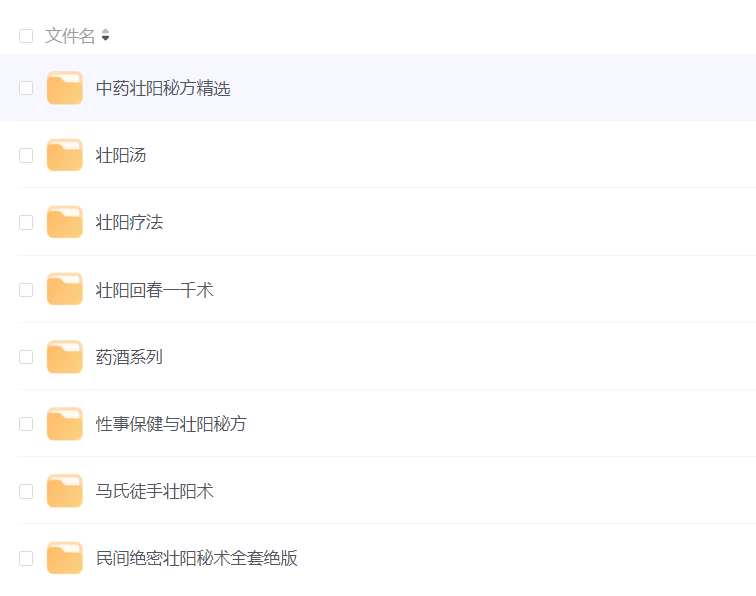Image resolution: width=756 pixels, height=596 pixels.
Task: Check the box for 马氏徒手壮阳术
Action: pyautogui.click(x=26, y=491)
